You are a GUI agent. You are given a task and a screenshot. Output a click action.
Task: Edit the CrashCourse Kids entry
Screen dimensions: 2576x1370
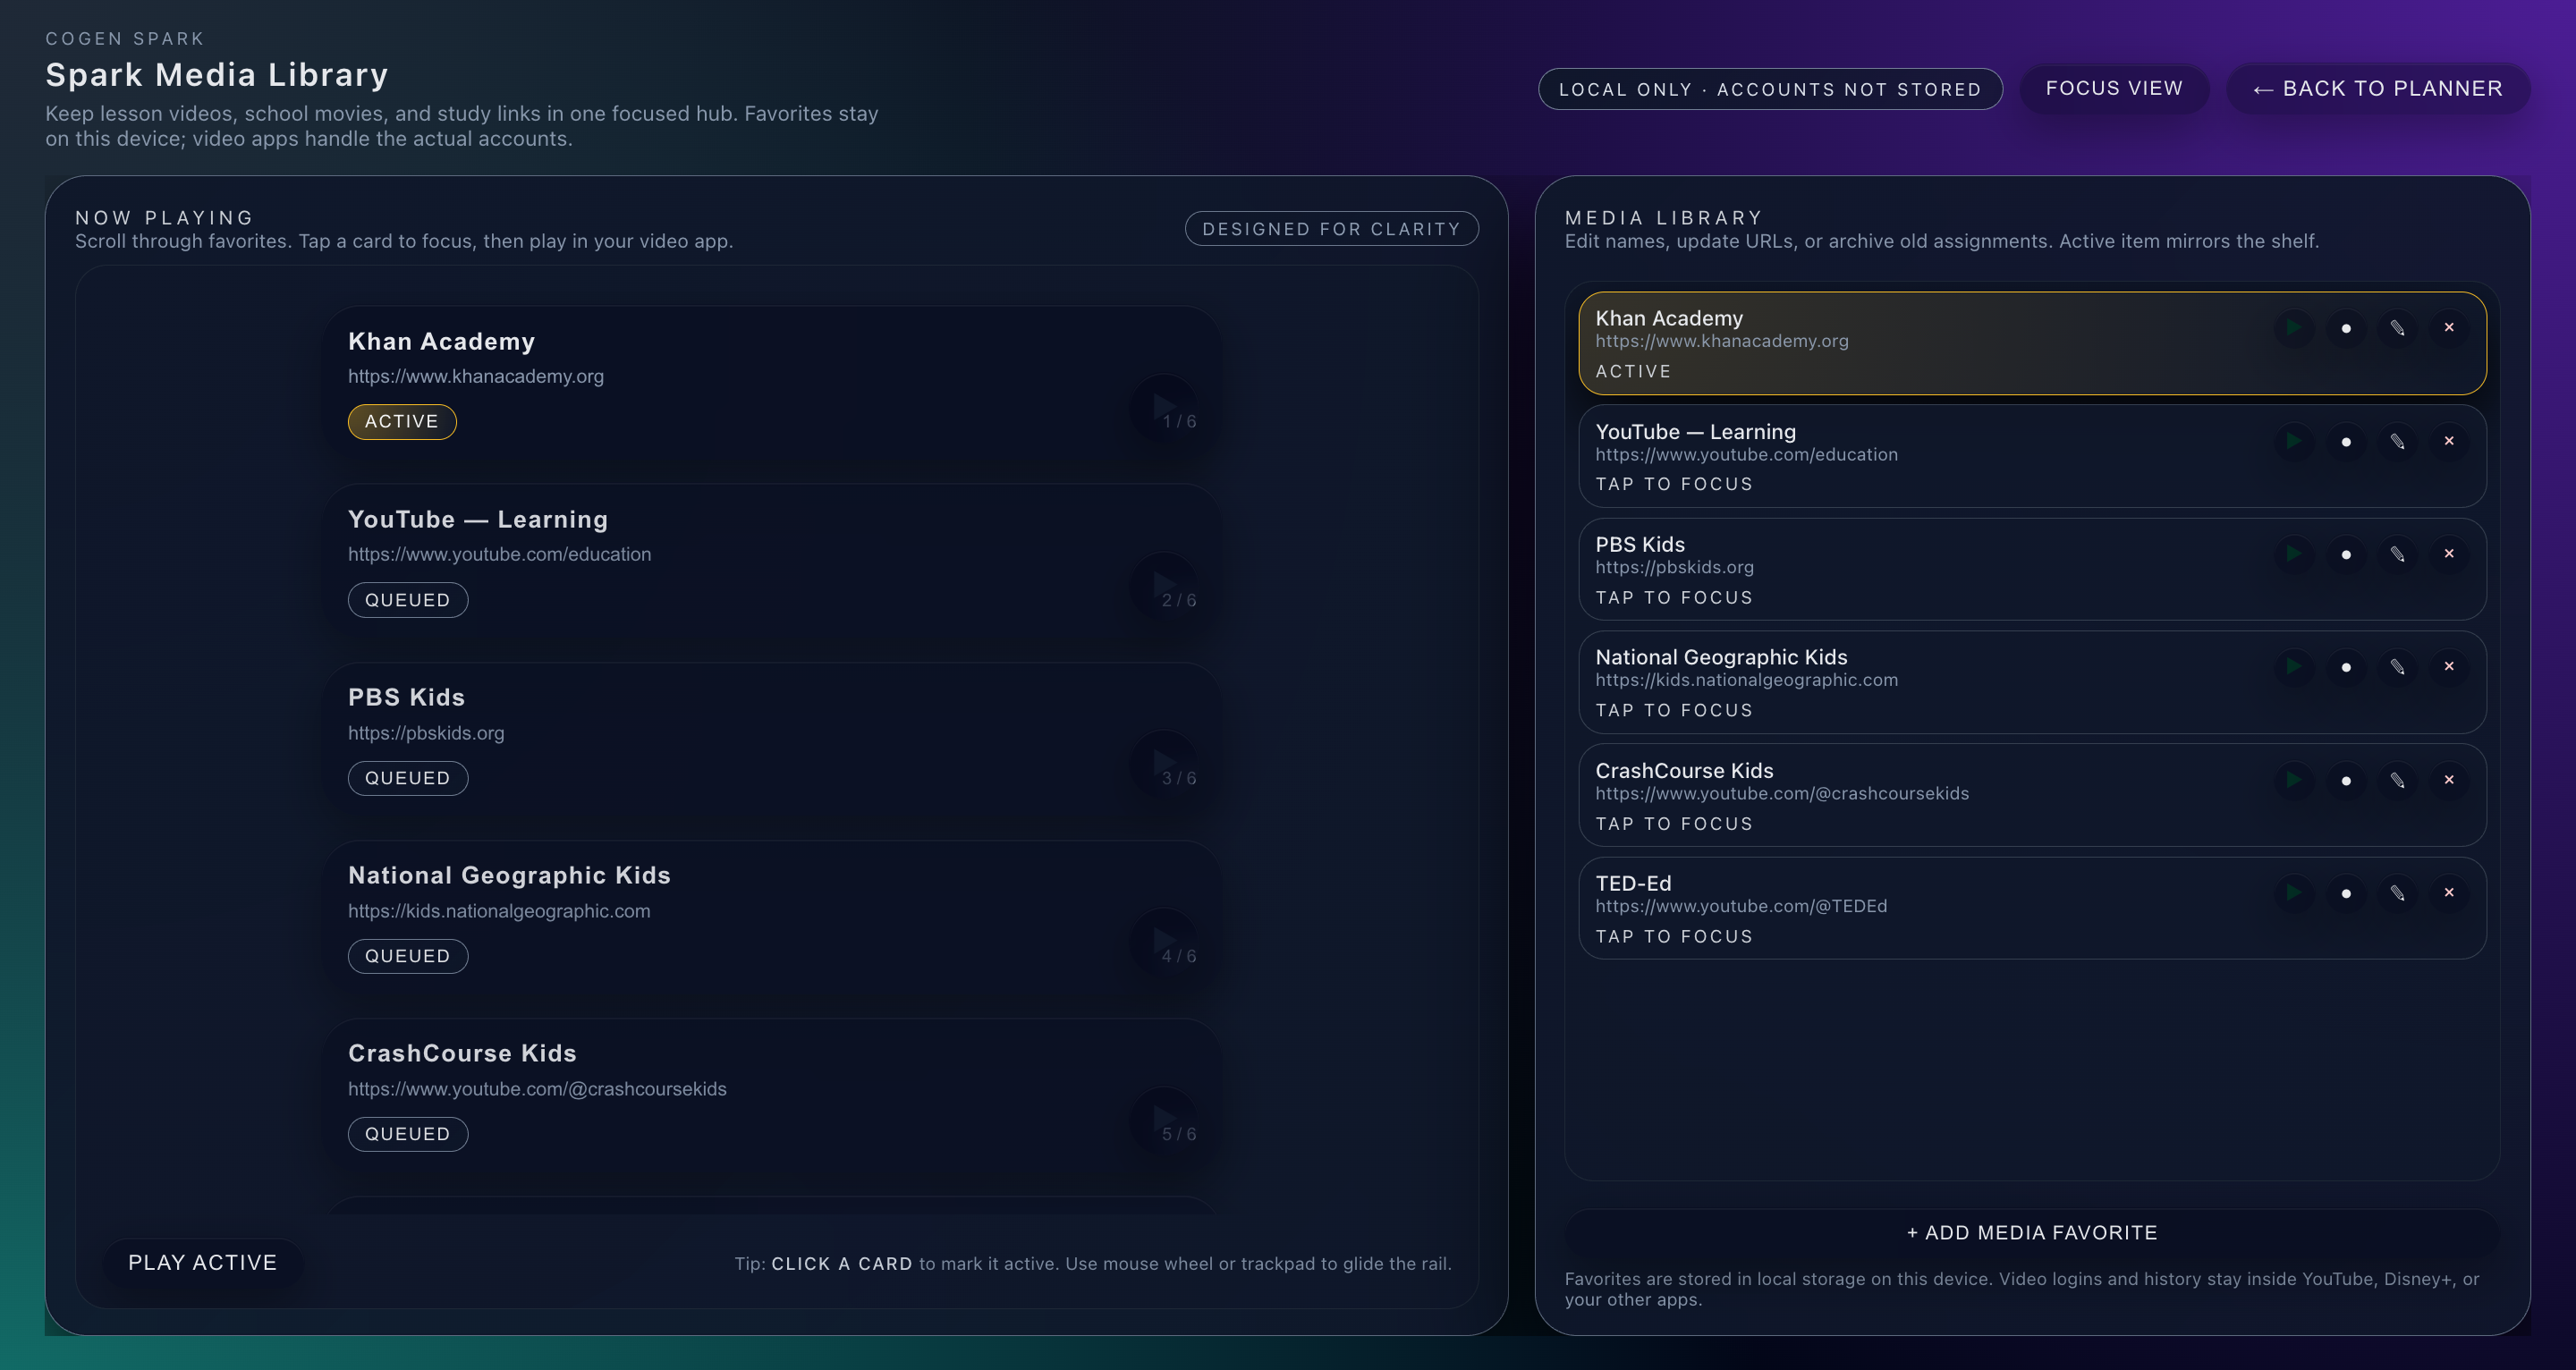point(2397,780)
